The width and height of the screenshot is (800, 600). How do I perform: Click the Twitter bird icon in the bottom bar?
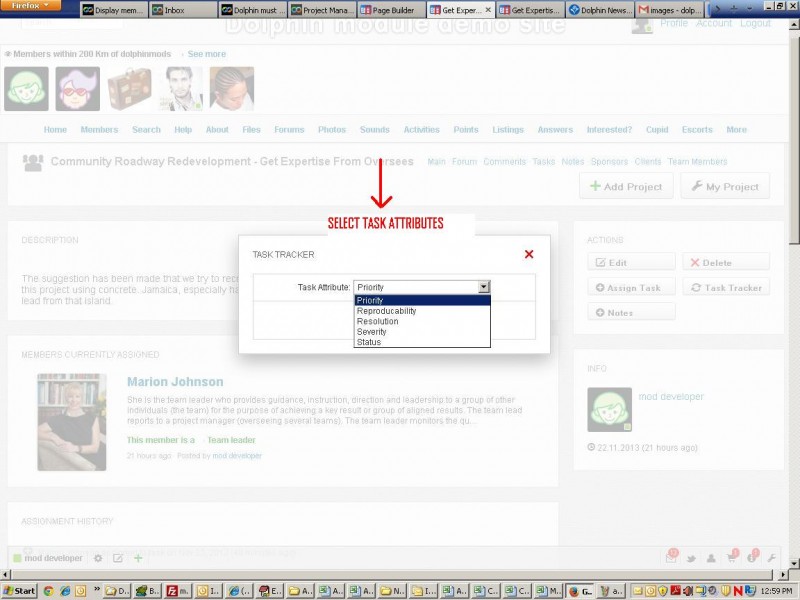point(691,559)
